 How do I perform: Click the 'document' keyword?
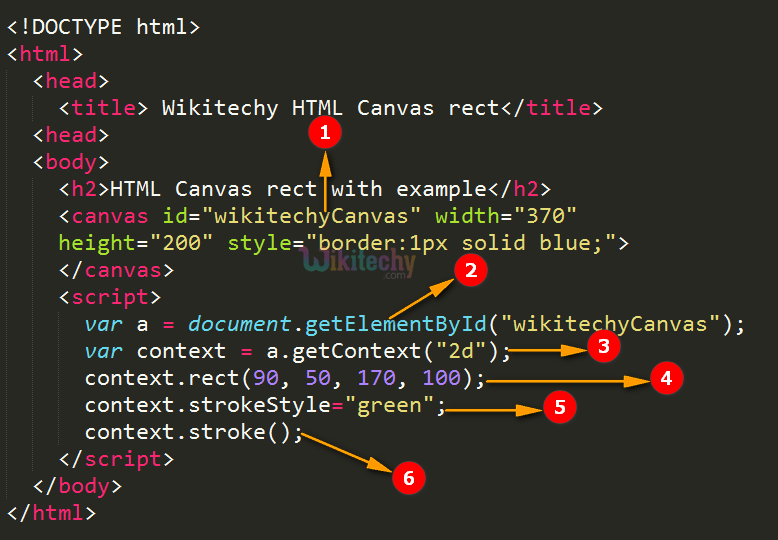(240, 324)
